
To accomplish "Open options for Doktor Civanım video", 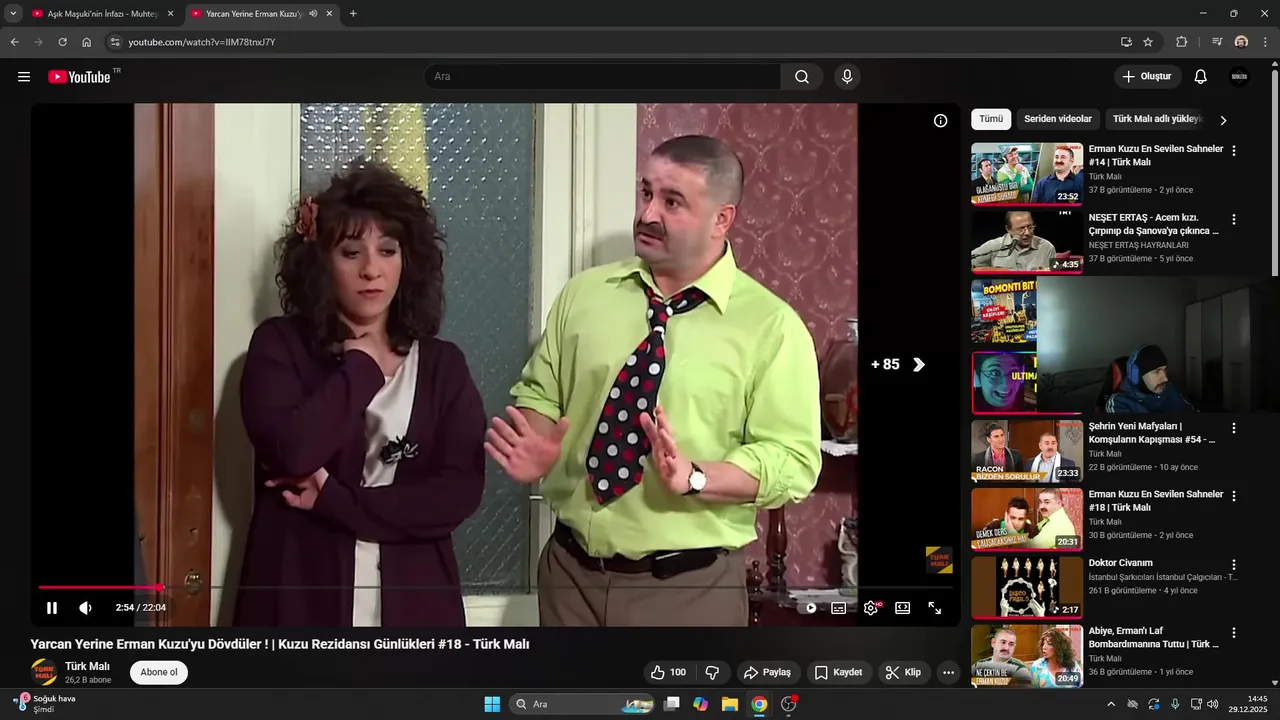I will coord(1233,565).
